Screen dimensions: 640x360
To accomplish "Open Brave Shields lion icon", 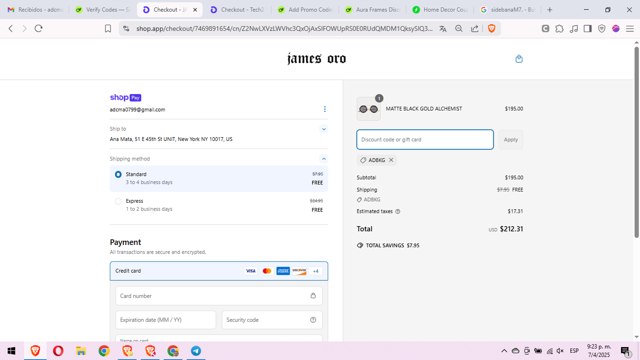I will (491, 29).
